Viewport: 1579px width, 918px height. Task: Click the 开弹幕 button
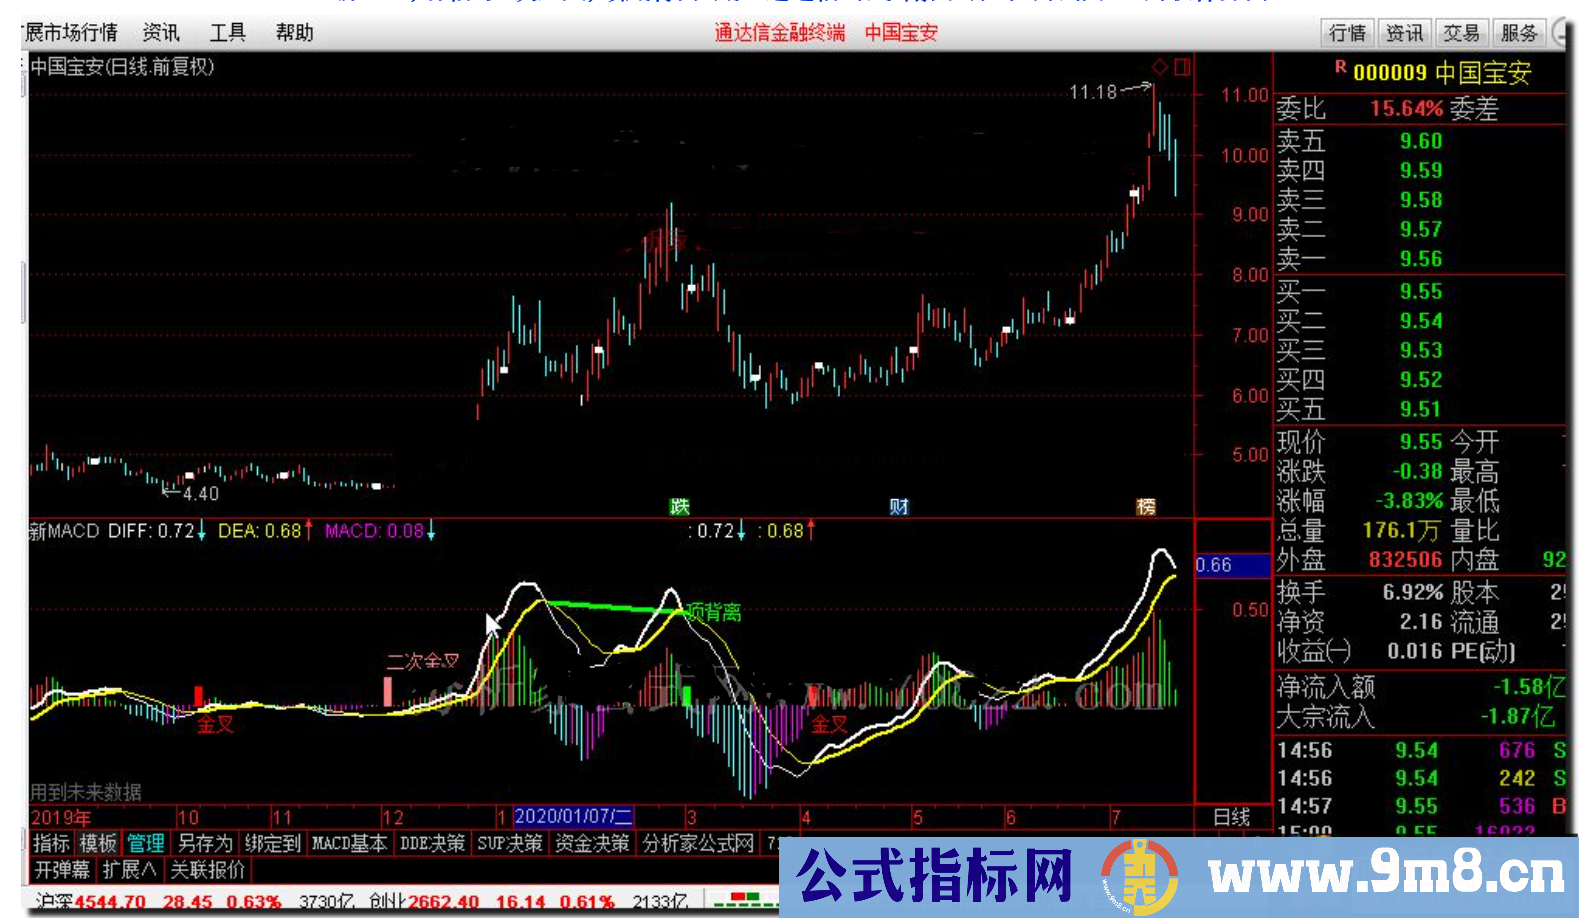coord(62,869)
